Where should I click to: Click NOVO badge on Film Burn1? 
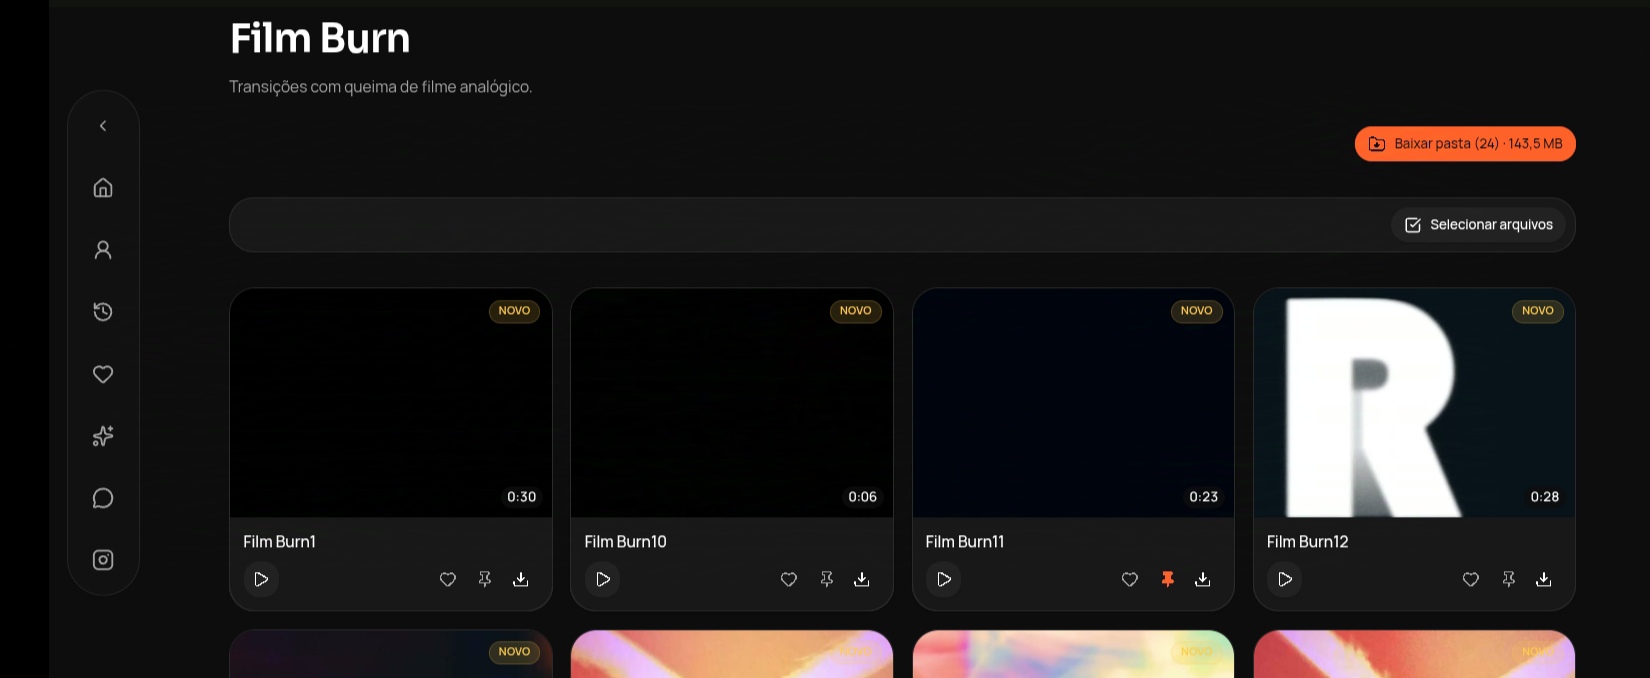click(x=514, y=311)
